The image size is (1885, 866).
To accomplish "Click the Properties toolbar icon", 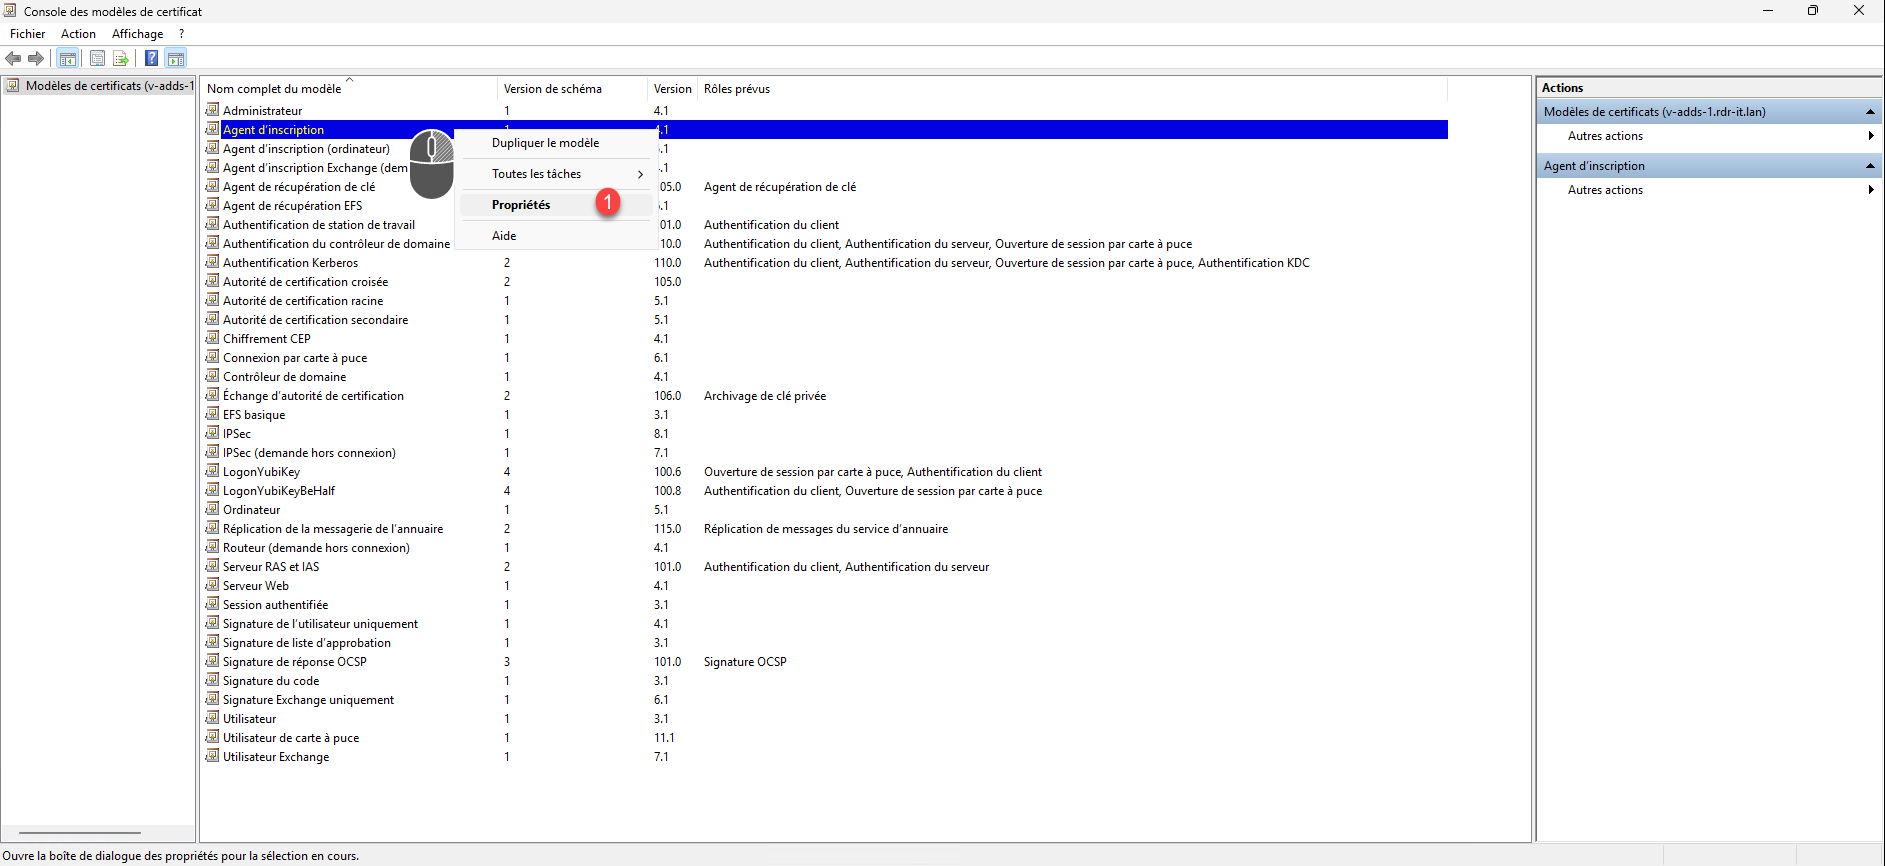I will click(97, 58).
